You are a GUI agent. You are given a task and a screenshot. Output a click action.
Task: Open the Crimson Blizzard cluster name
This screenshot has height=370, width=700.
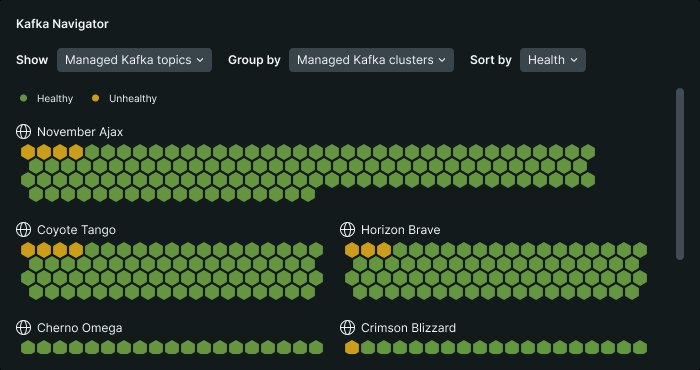(408, 328)
